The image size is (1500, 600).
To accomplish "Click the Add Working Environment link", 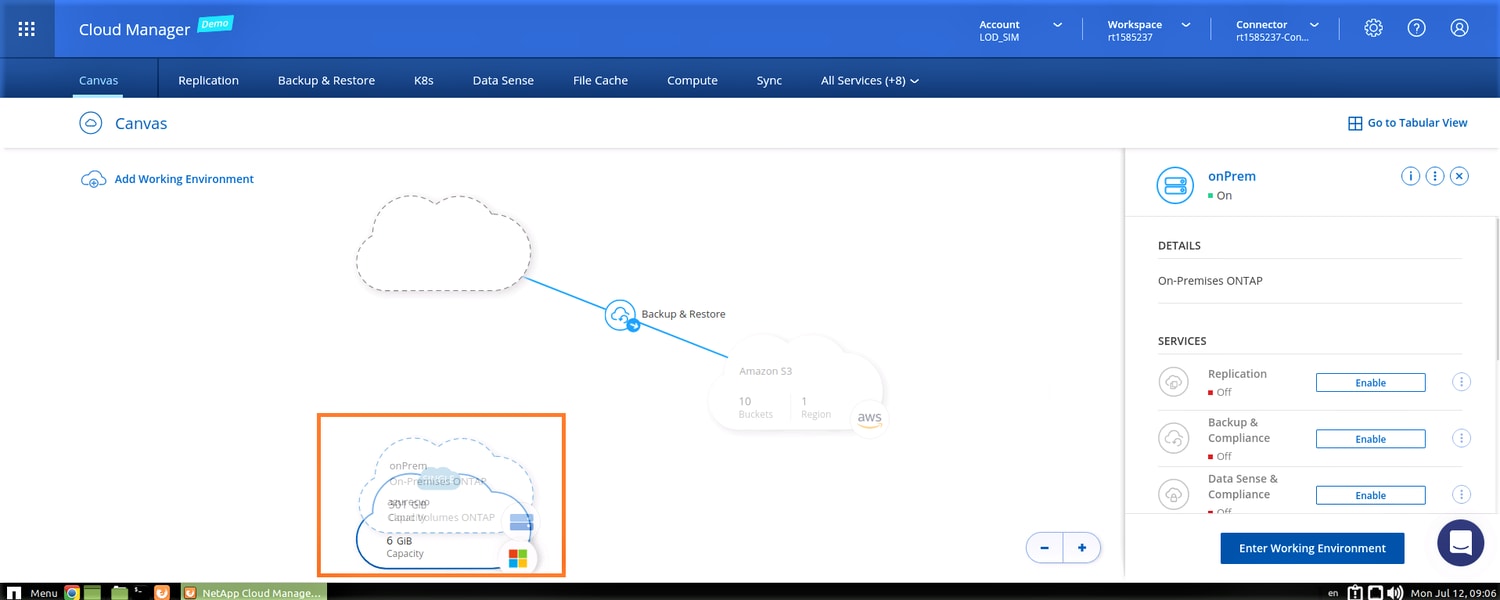I will click(184, 179).
